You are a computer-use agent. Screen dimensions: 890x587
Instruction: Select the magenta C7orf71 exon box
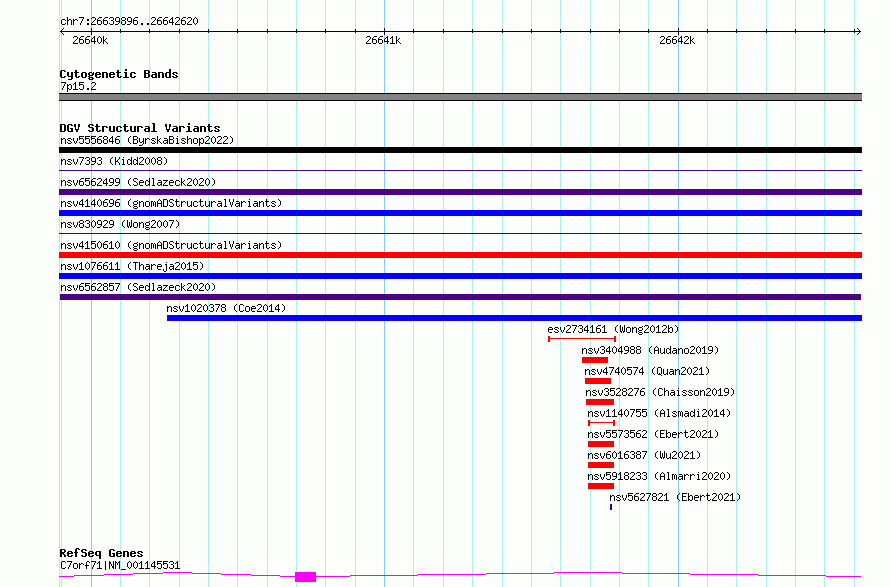tap(305, 577)
